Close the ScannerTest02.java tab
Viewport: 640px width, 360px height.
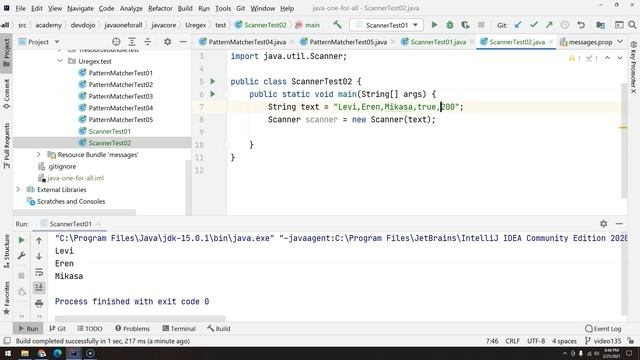point(551,42)
